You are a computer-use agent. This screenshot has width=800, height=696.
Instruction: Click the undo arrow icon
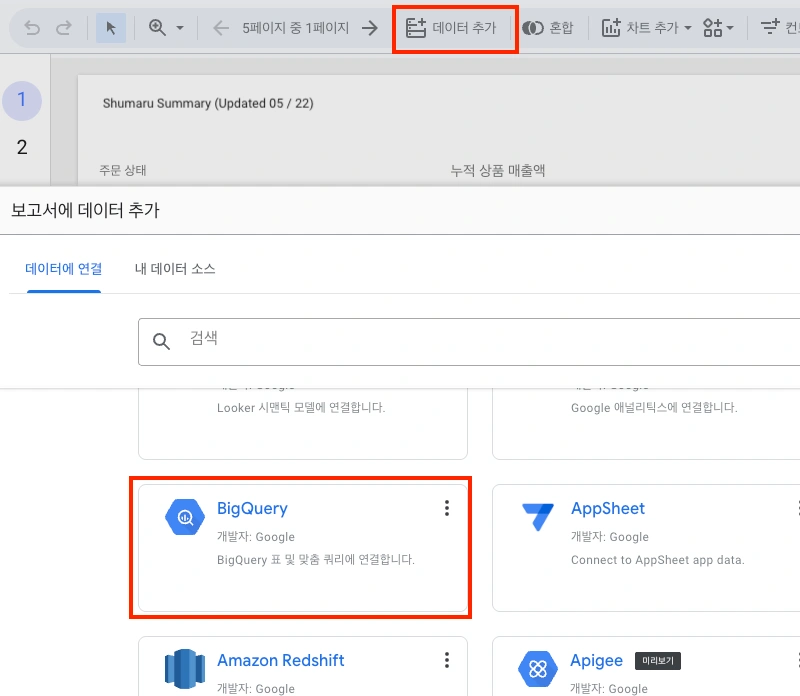32,28
